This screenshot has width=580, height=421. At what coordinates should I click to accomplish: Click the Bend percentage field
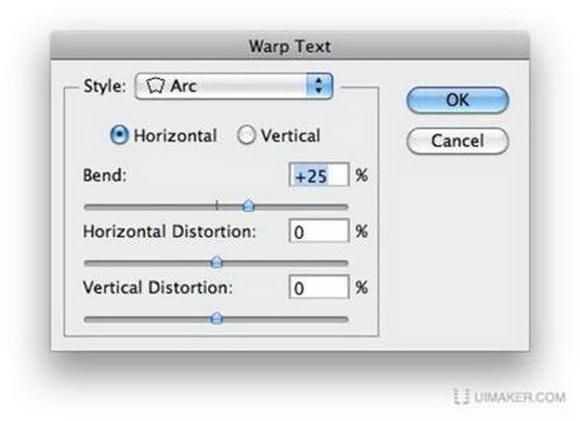click(x=319, y=175)
